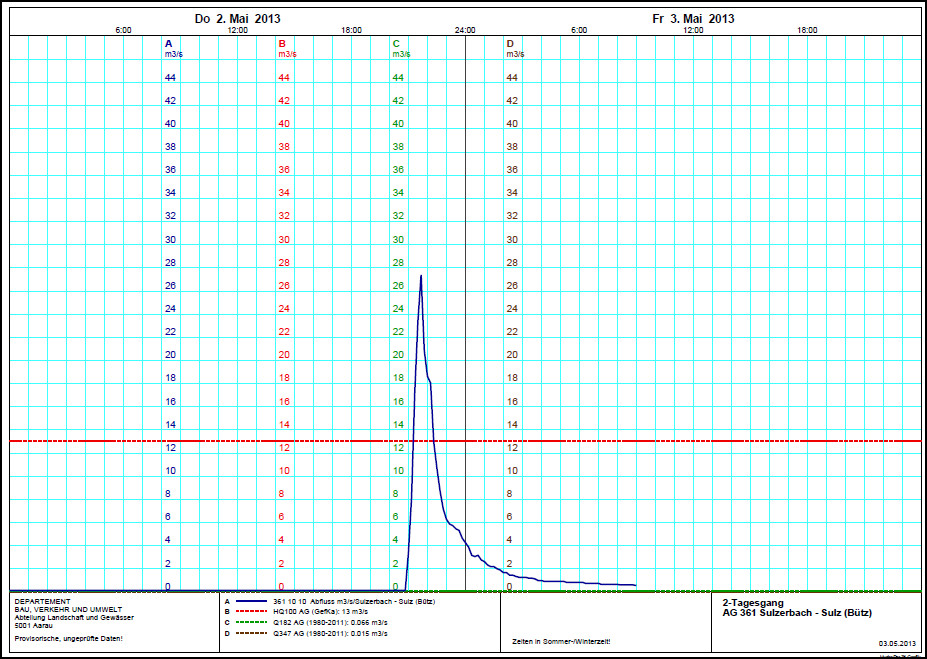Screen dimensions: 927x659
Task: Click the brown dashed Q347 legend line
Action: tap(250, 633)
